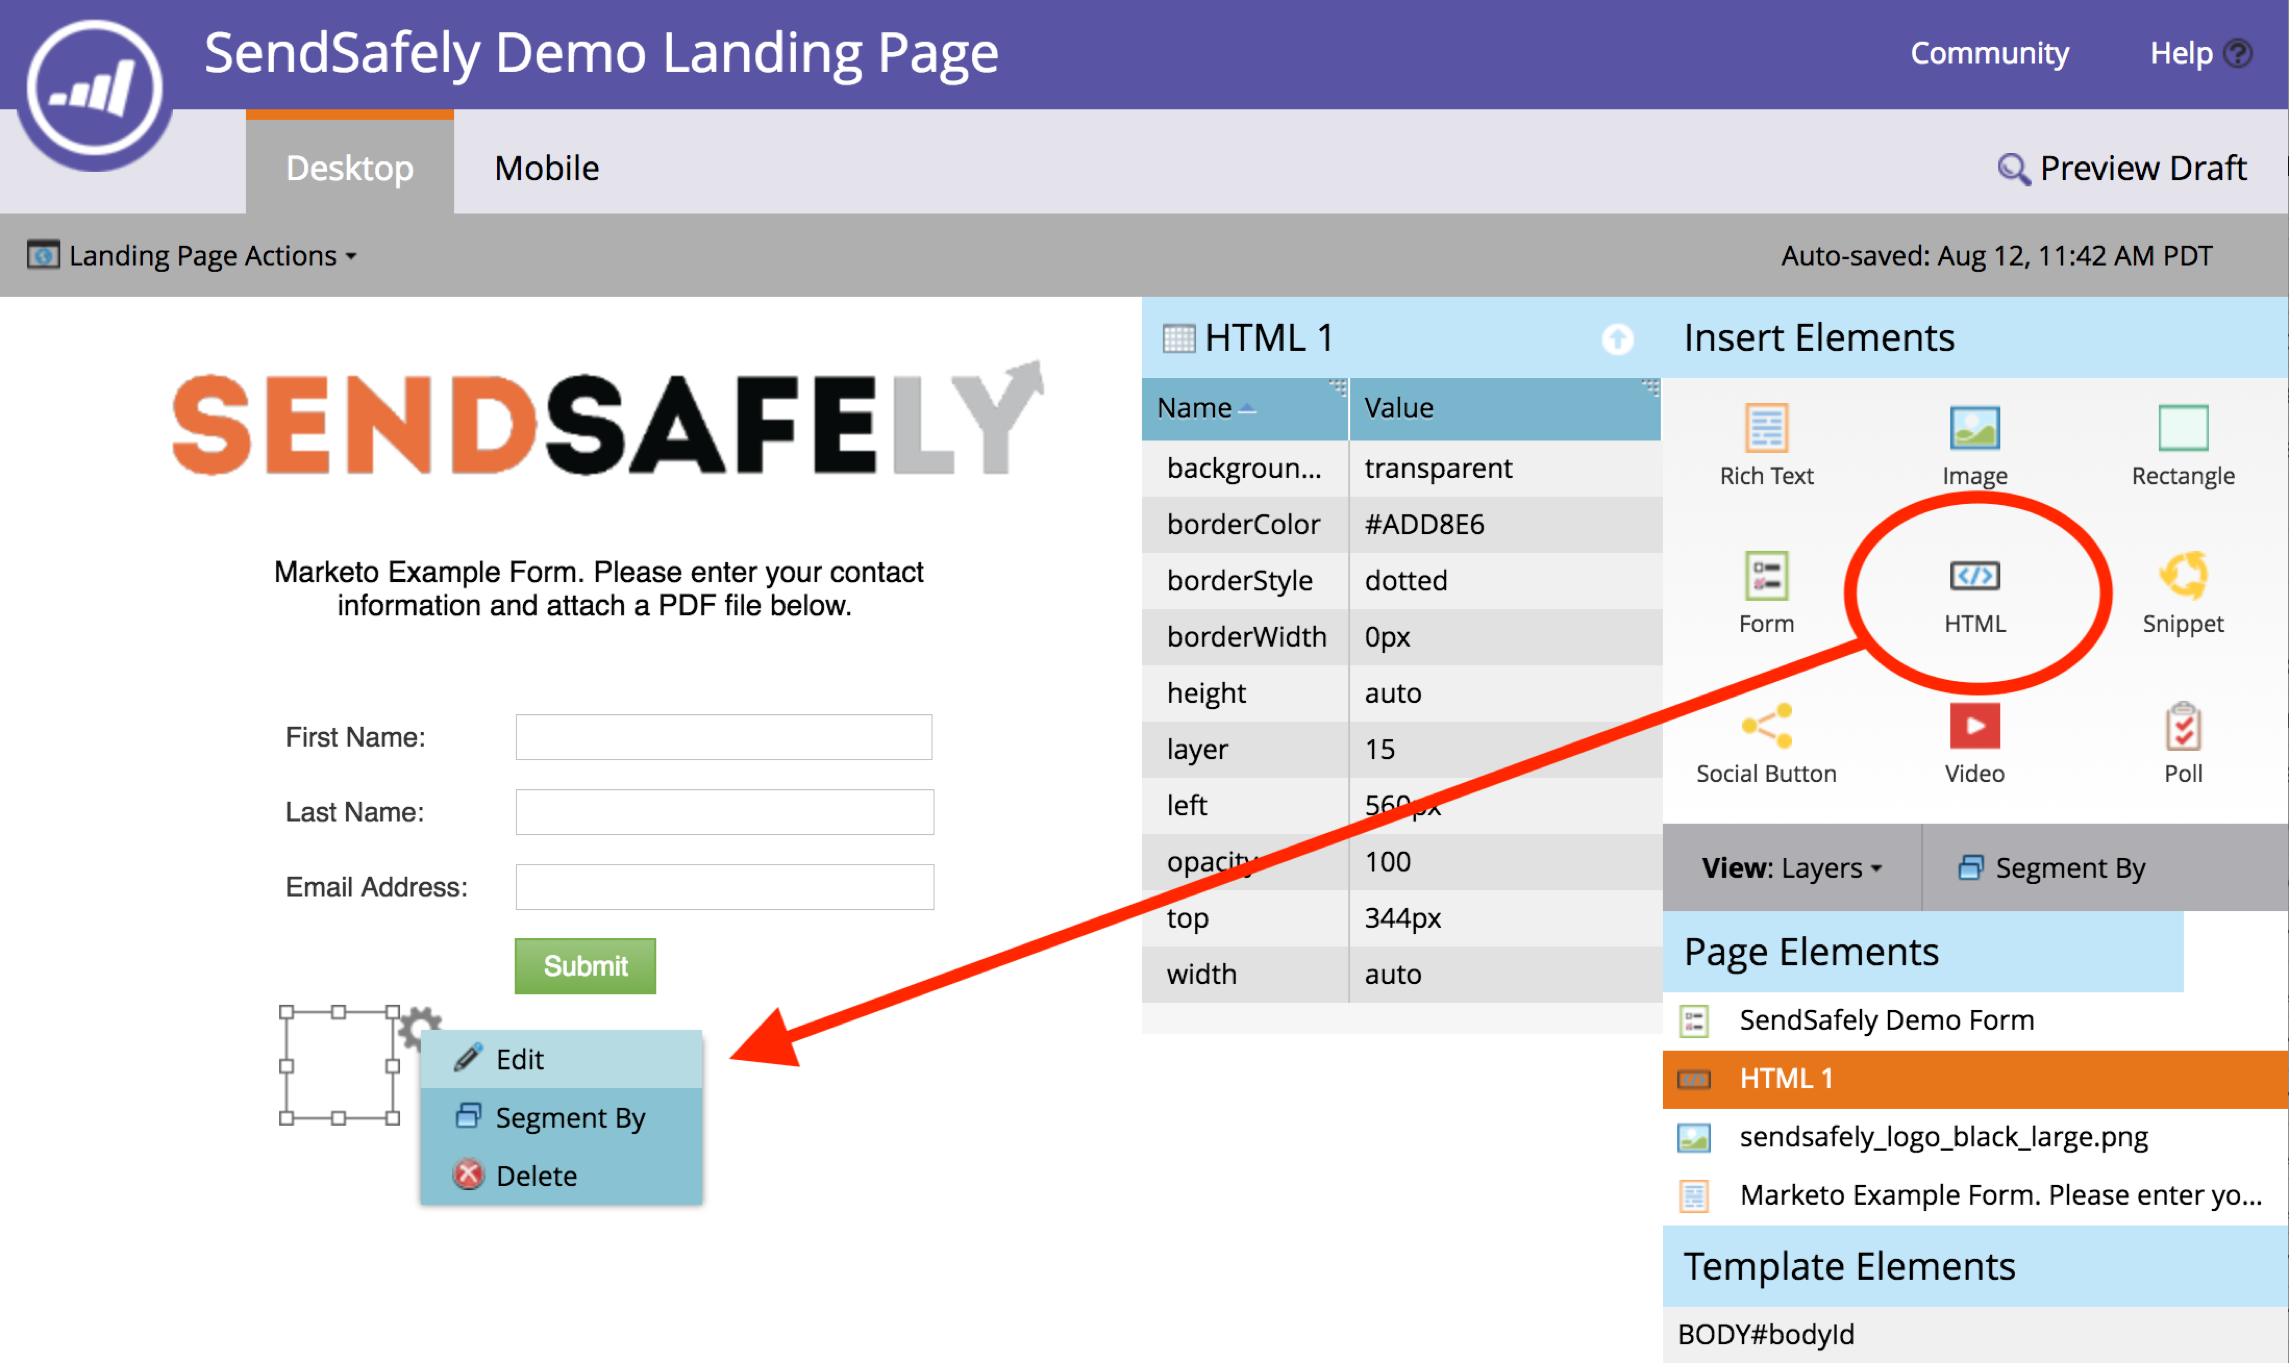Click the Last Name input field
The image size is (2289, 1363).
724,812
